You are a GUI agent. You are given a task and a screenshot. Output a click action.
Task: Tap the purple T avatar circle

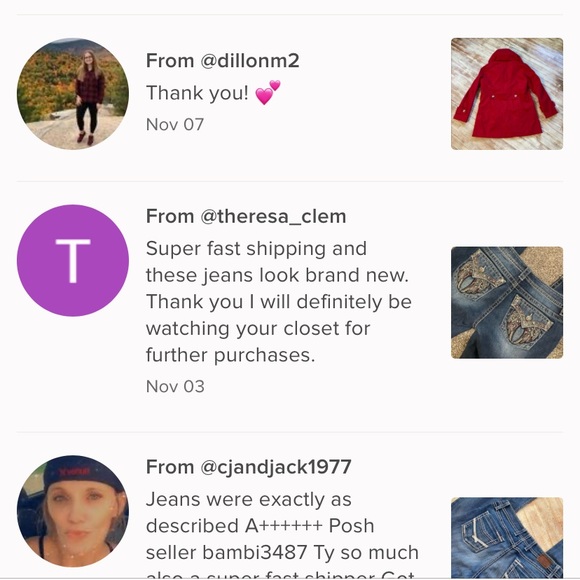73,260
